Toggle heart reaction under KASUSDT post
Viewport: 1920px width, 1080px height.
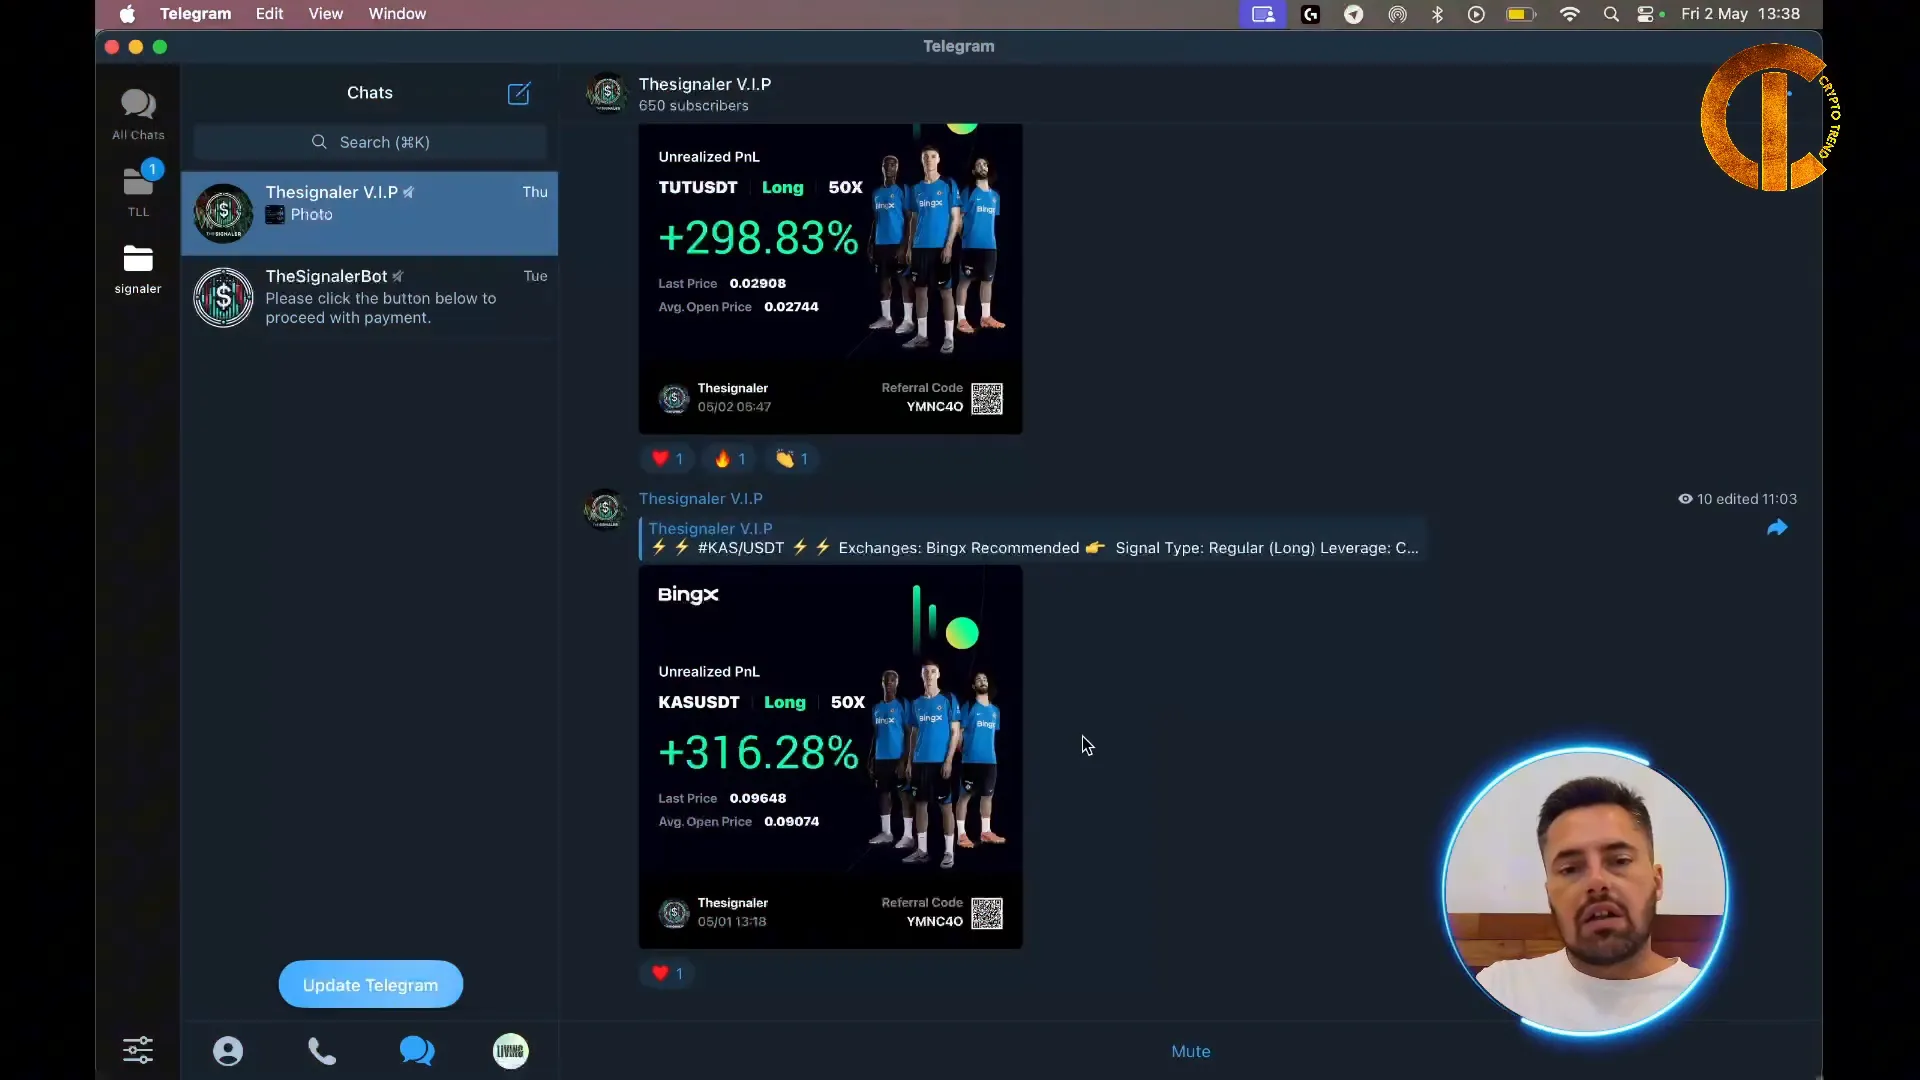coord(667,973)
